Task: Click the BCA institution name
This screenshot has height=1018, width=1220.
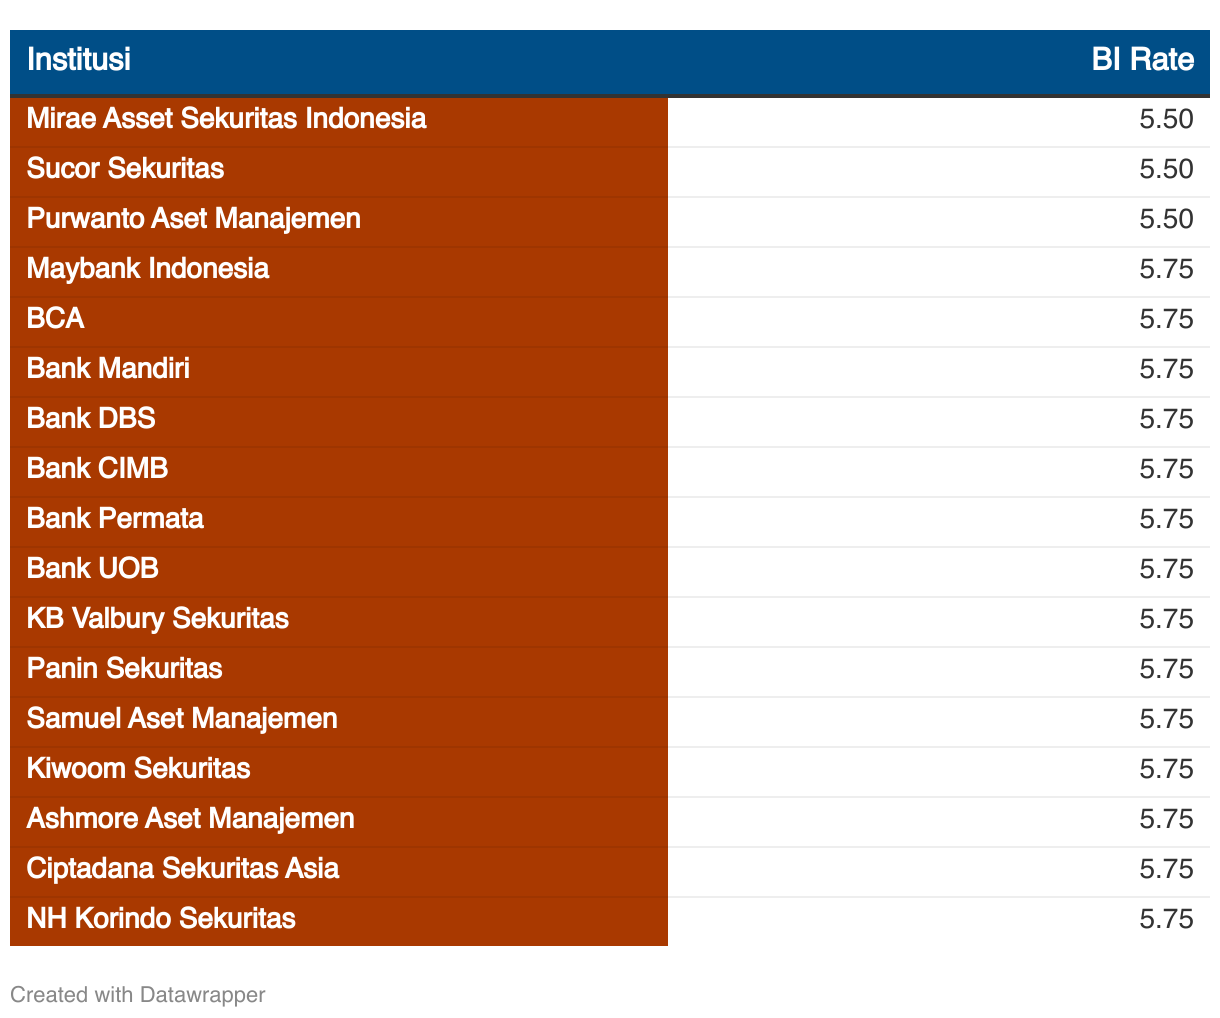Action: 56,319
